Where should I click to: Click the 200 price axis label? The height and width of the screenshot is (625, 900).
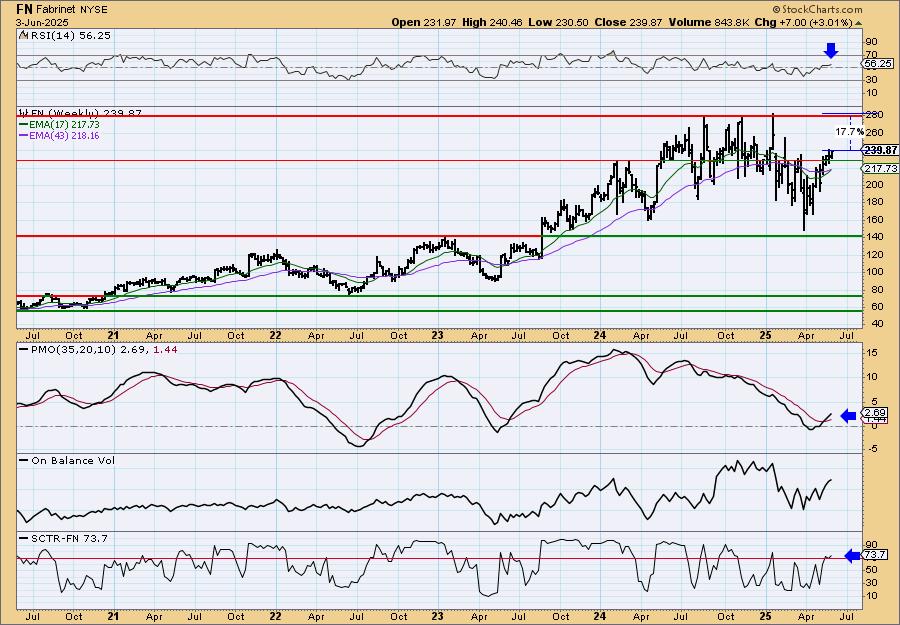[x=874, y=184]
